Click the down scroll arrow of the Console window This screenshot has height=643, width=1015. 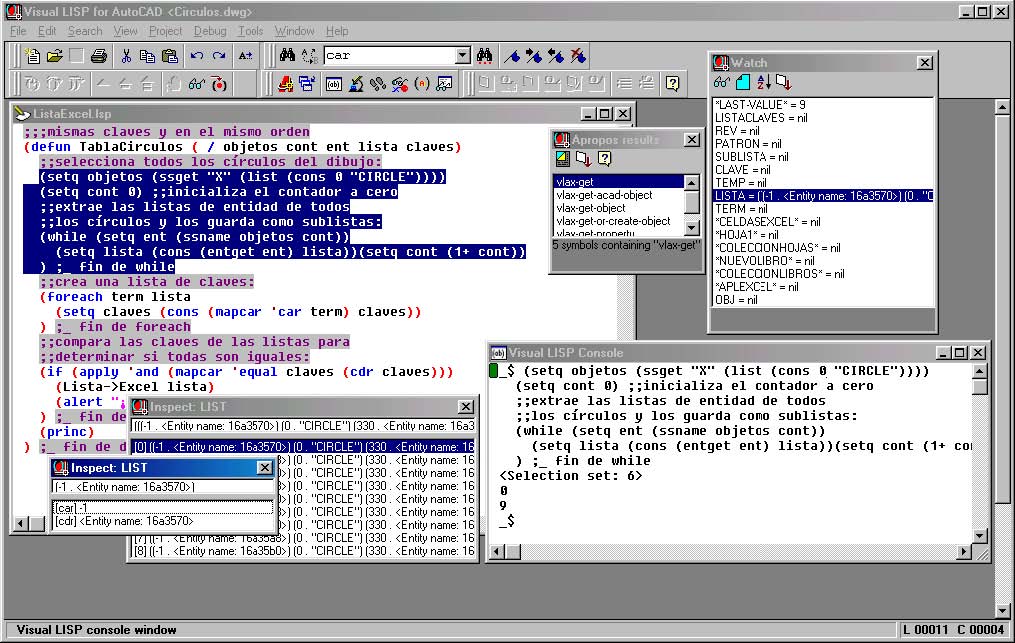pyautogui.click(x=979, y=536)
